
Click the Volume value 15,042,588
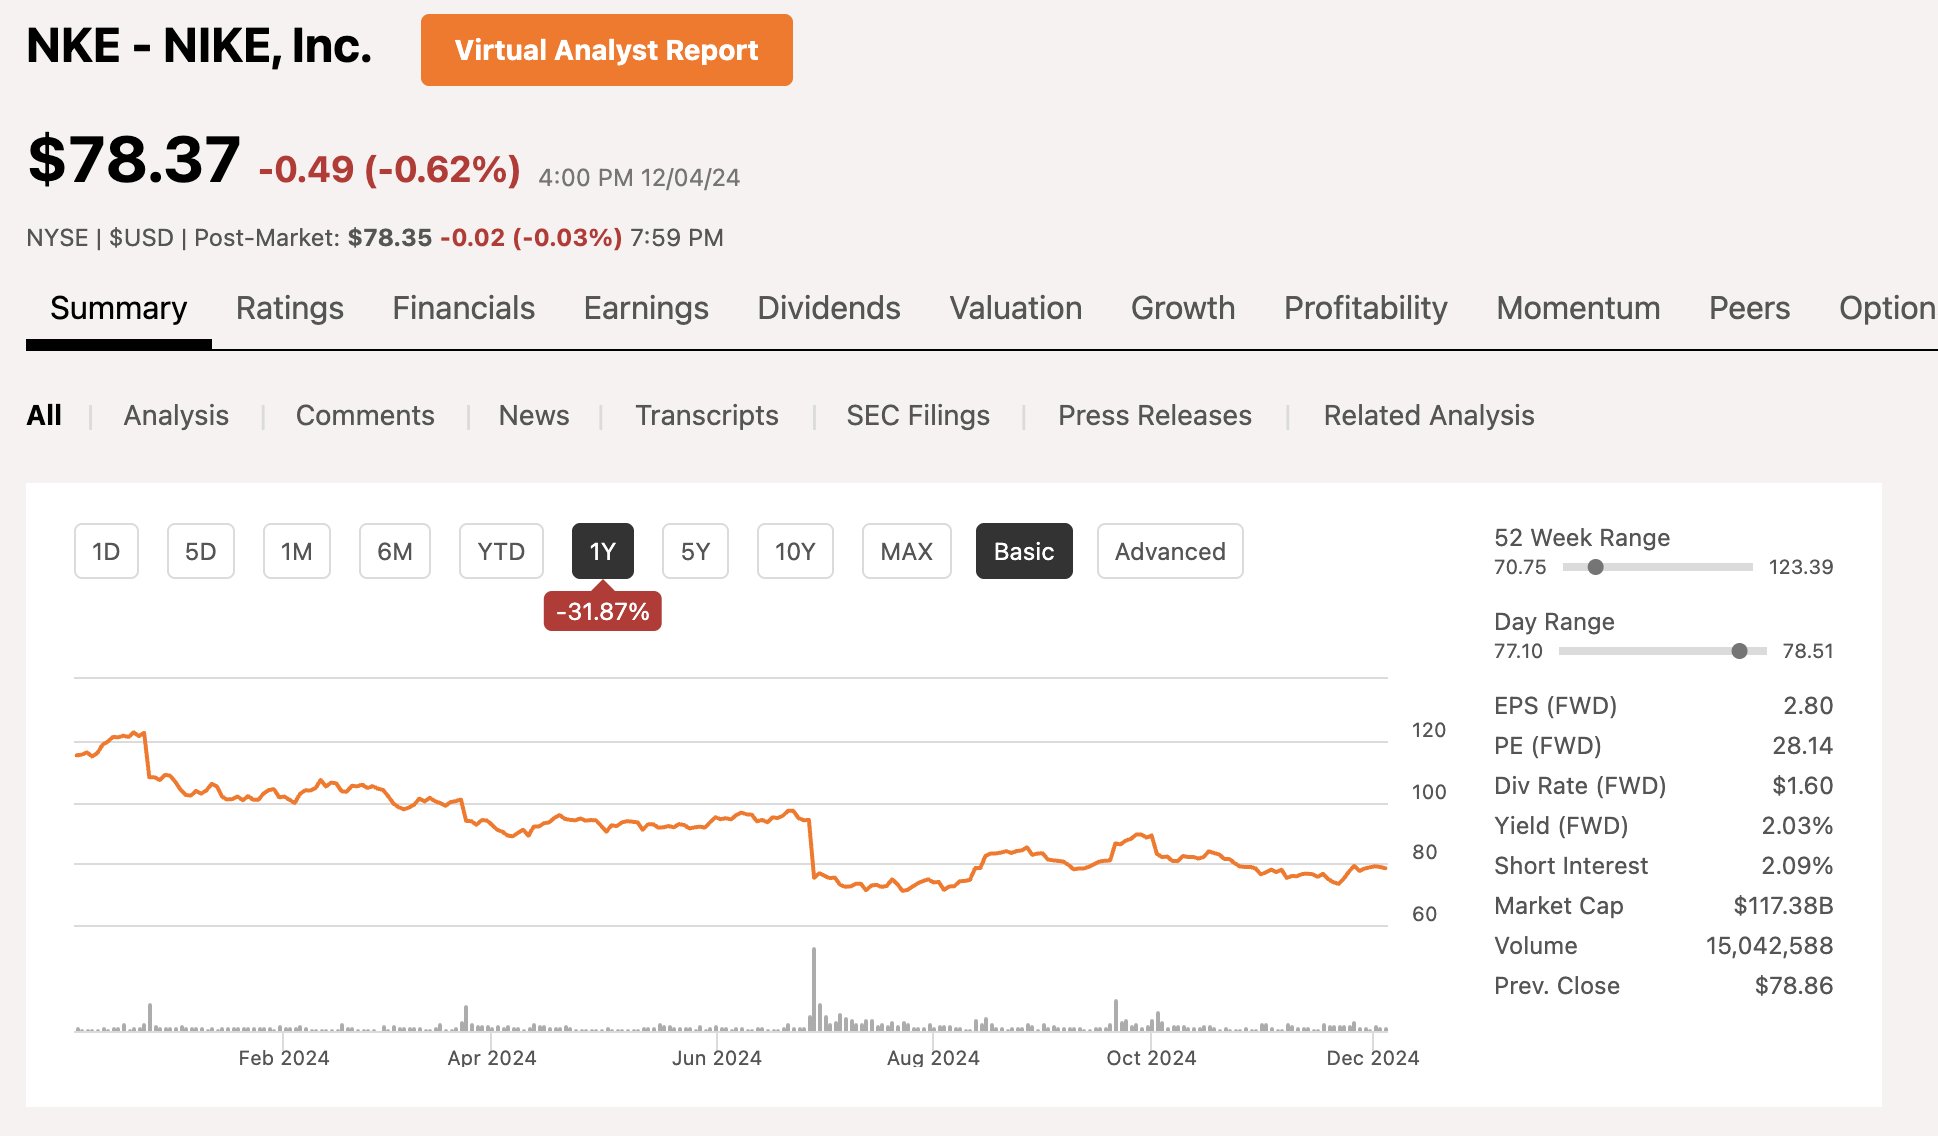(x=1769, y=945)
